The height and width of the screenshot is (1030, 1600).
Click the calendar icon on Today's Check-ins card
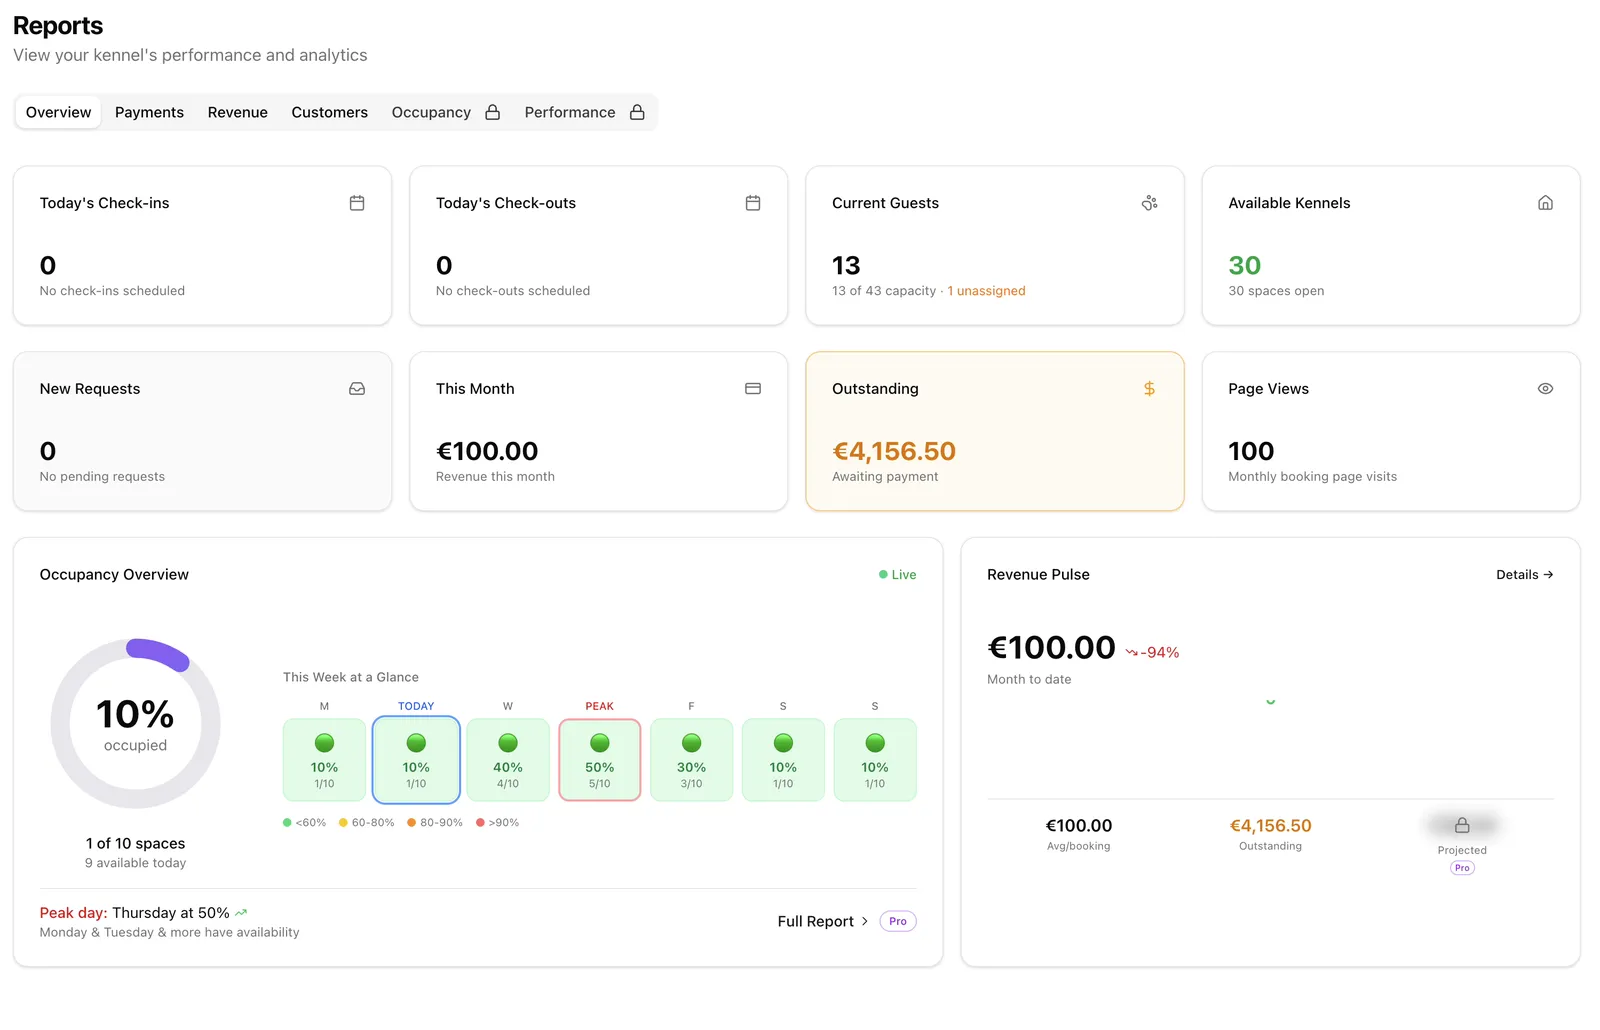click(x=357, y=202)
